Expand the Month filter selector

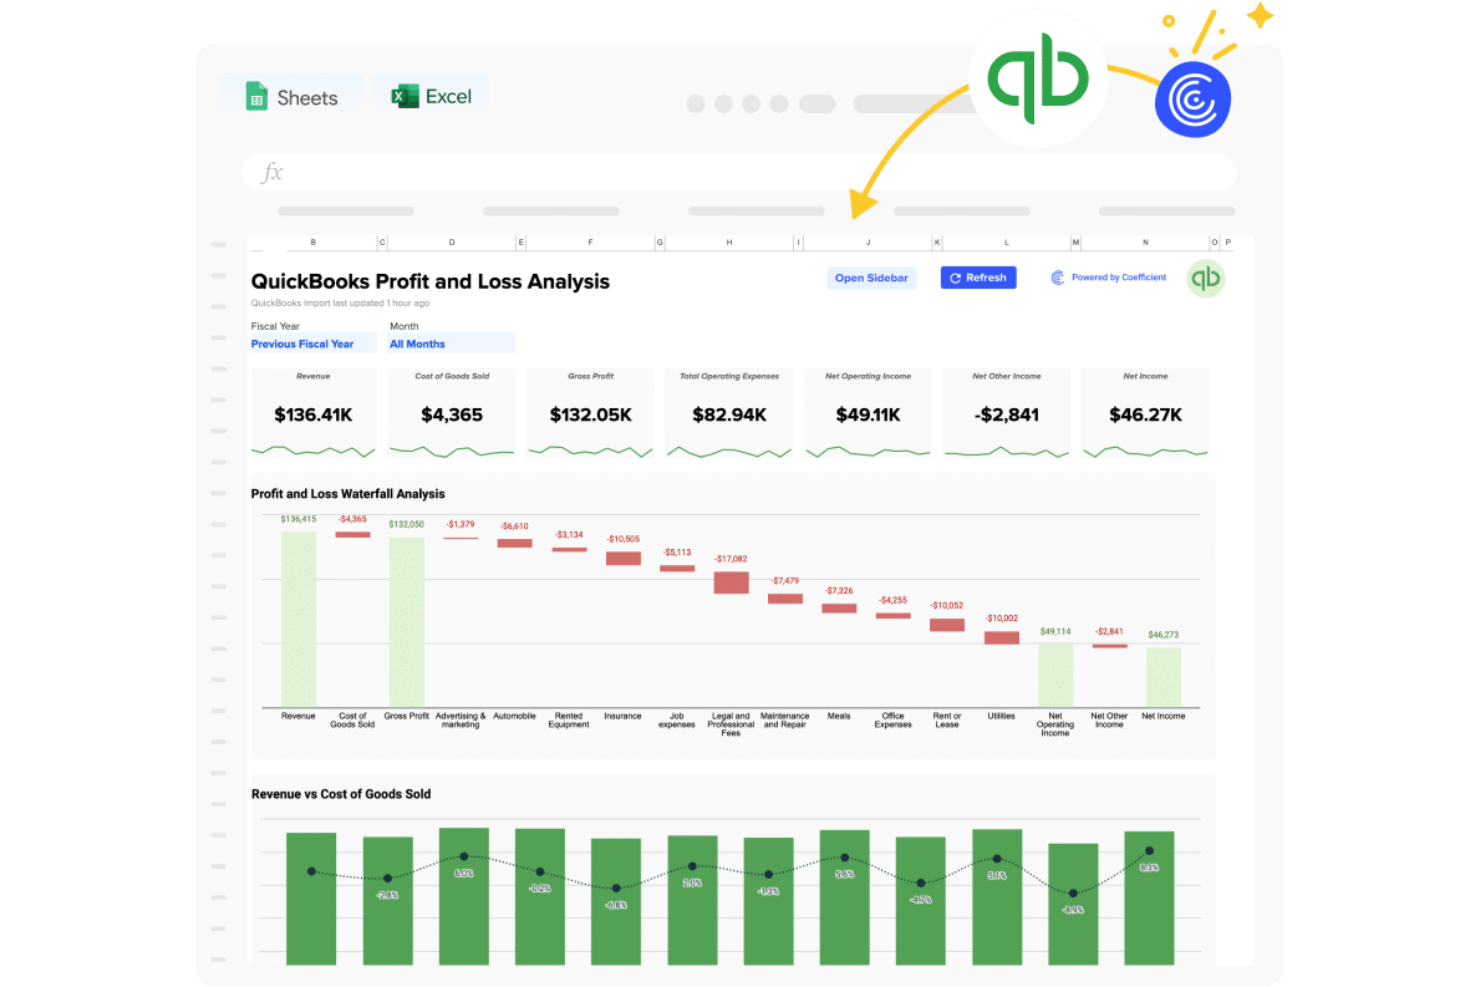[451, 343]
